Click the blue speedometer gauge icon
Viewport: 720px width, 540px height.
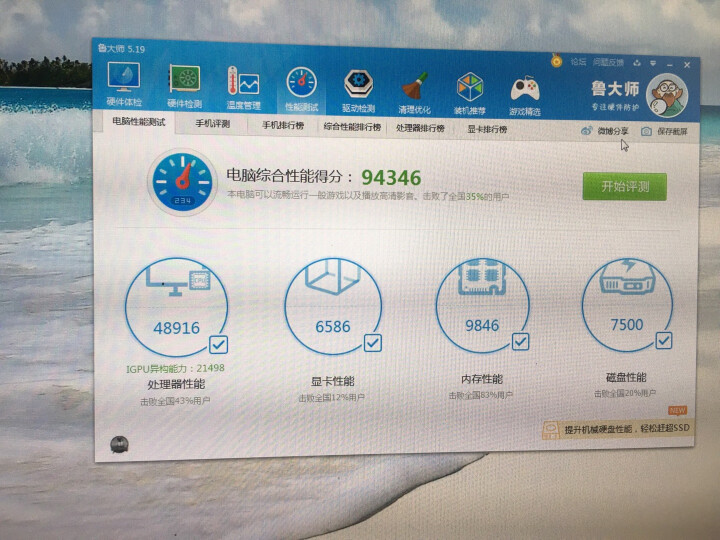tap(182, 182)
